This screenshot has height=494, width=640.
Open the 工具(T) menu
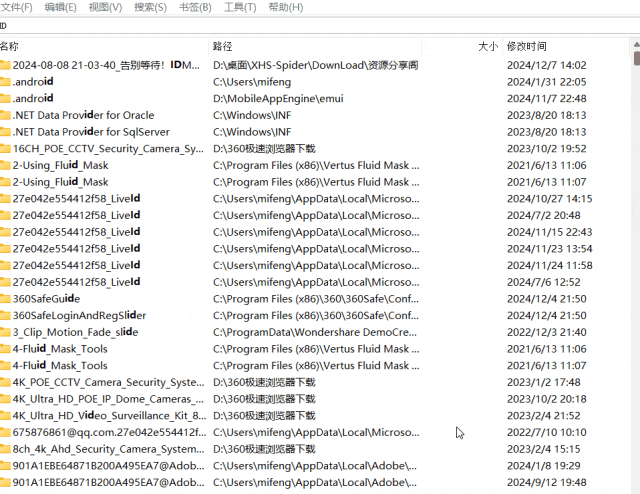[240, 7]
